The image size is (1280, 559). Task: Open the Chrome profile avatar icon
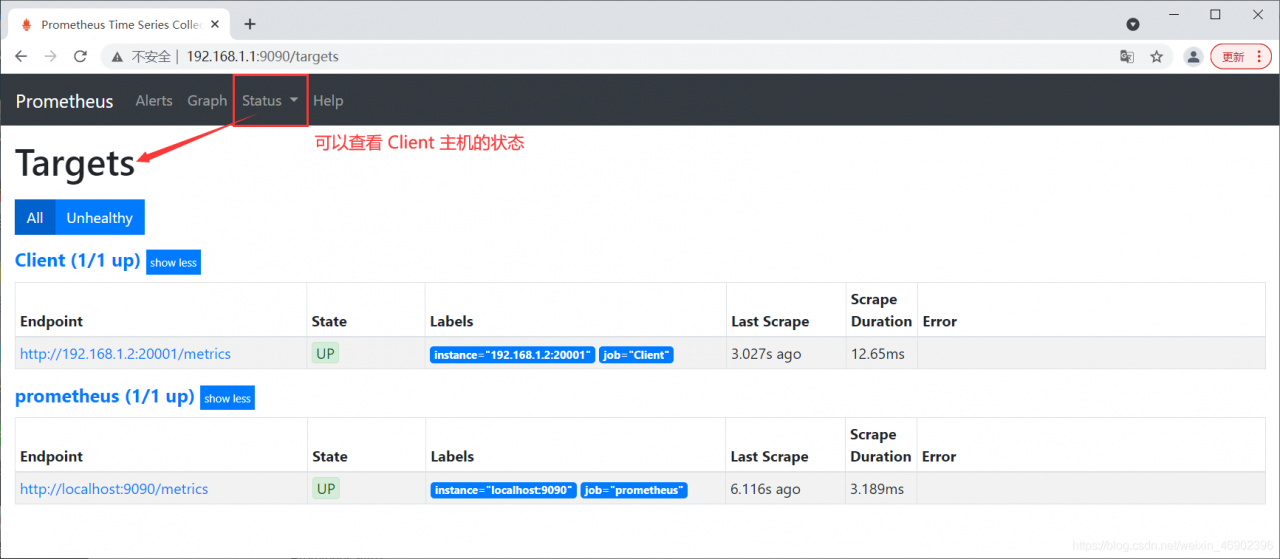point(1193,57)
